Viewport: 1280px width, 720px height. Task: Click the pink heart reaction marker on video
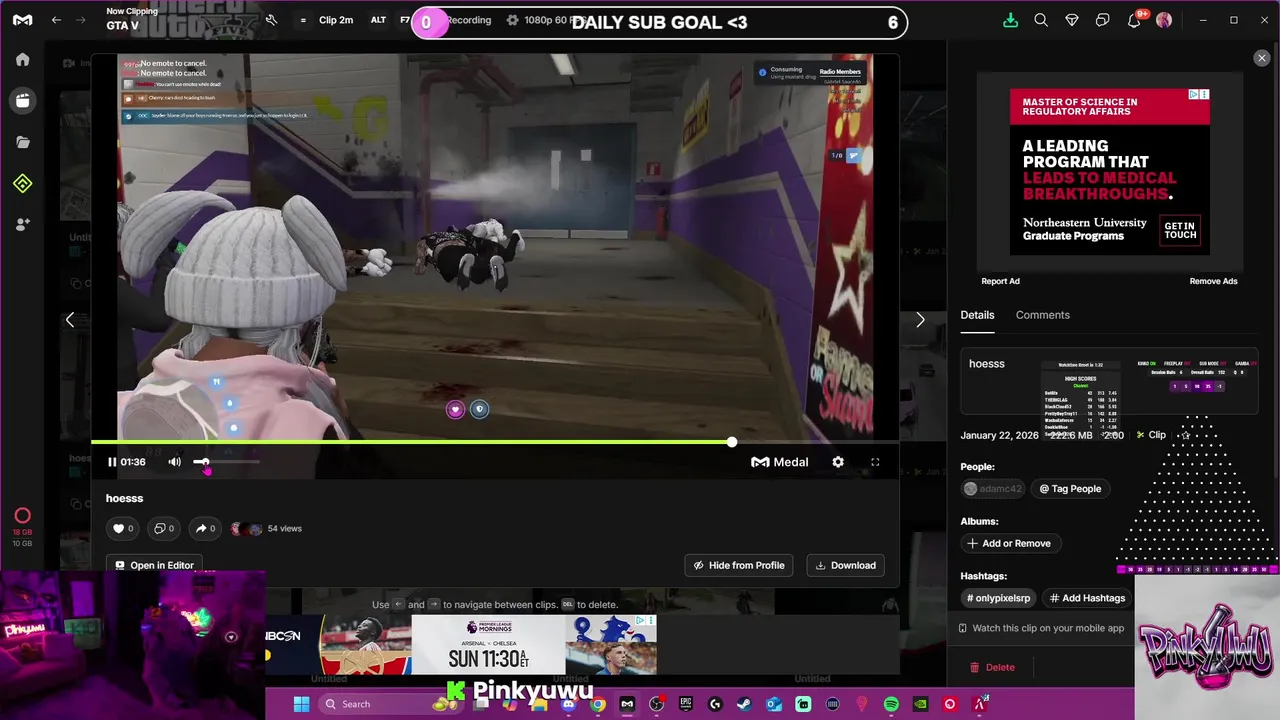click(x=455, y=409)
